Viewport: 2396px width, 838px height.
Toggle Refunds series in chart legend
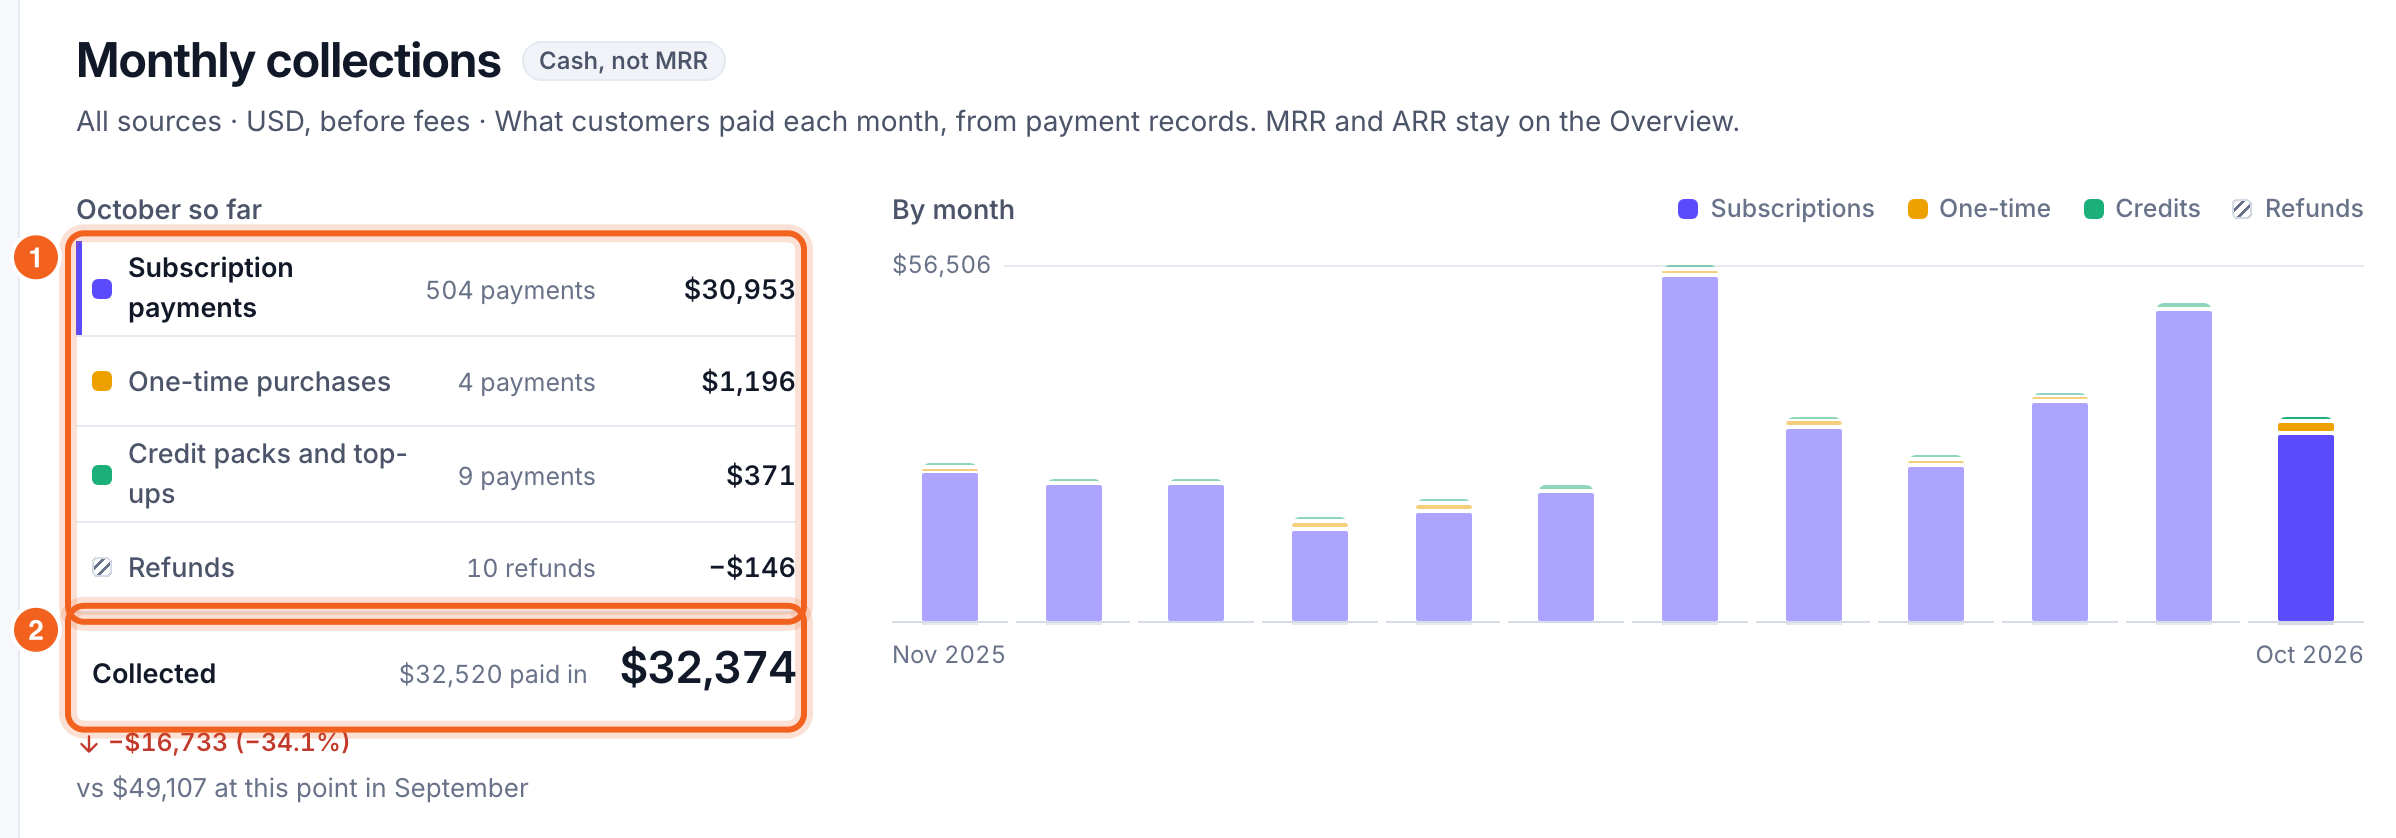(2298, 209)
